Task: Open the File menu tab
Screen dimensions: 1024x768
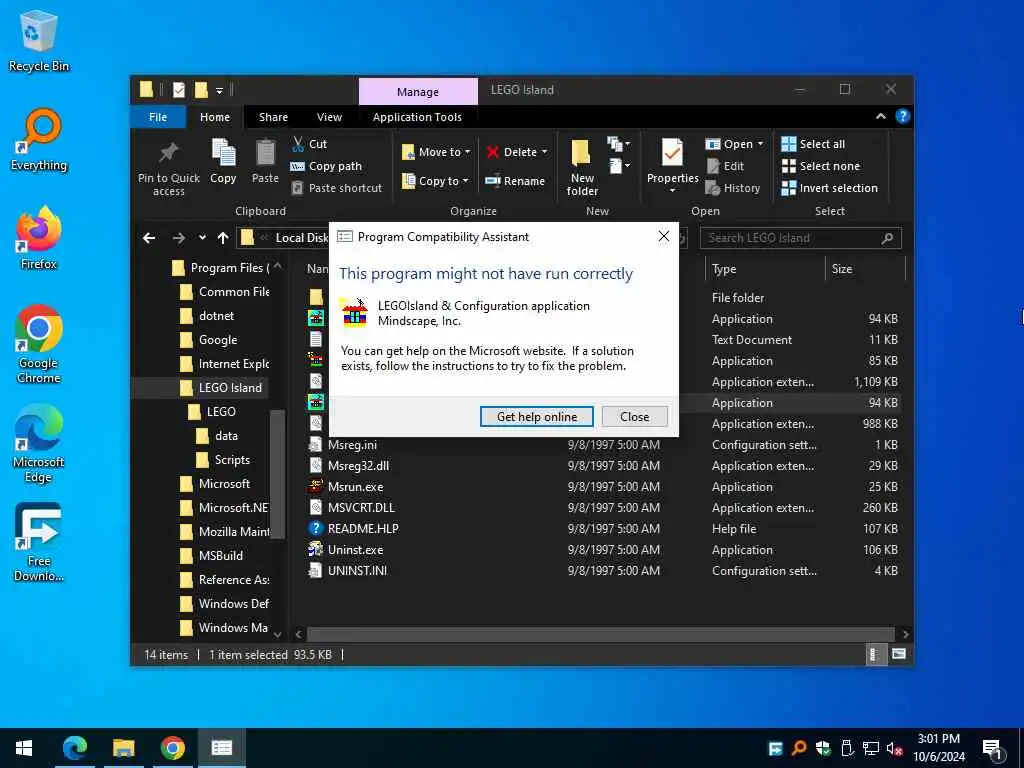Action: point(158,117)
